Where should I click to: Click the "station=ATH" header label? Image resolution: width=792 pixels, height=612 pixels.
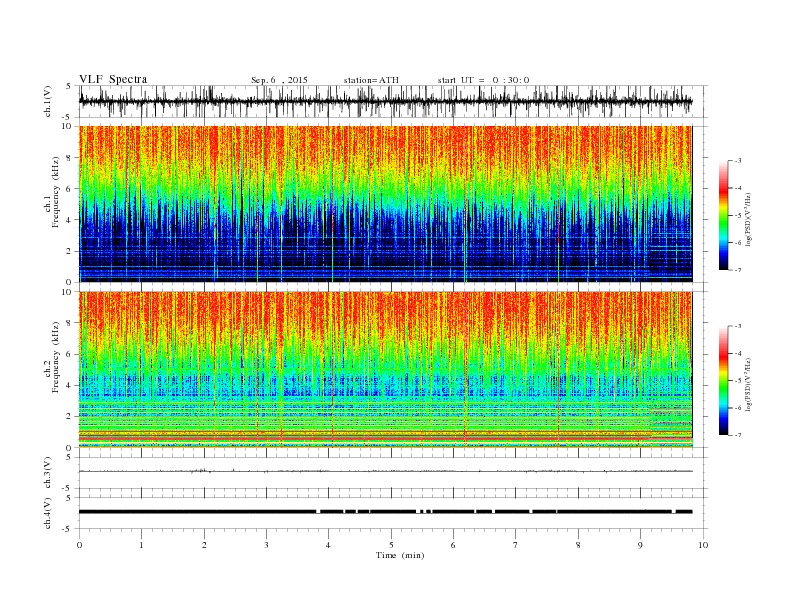coord(371,80)
